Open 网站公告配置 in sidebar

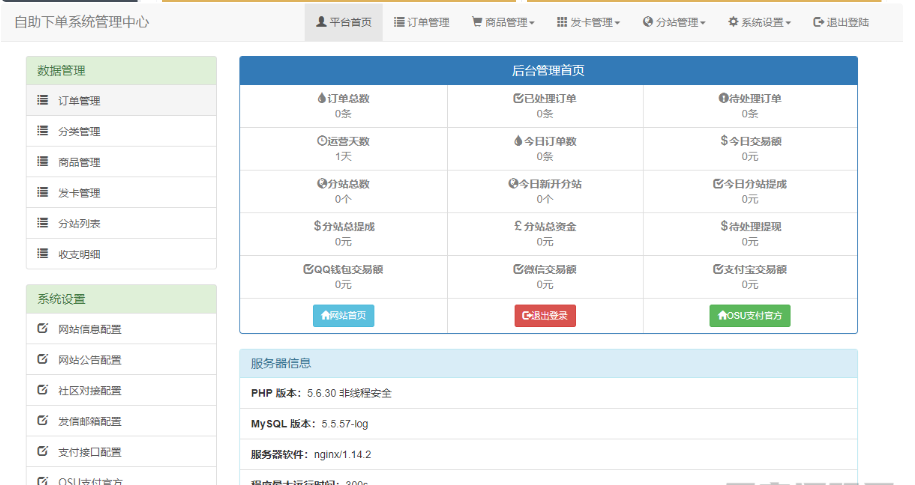121,360
